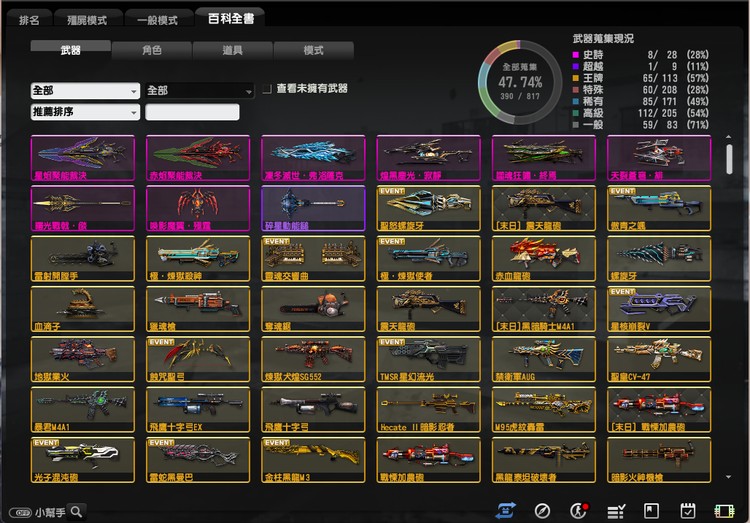Click the film strip icon
This screenshot has height=523, width=750.
724,511
